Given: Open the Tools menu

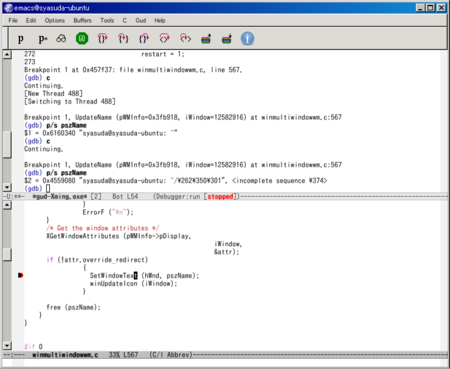Looking at the screenshot, I should pyautogui.click(x=107, y=21).
